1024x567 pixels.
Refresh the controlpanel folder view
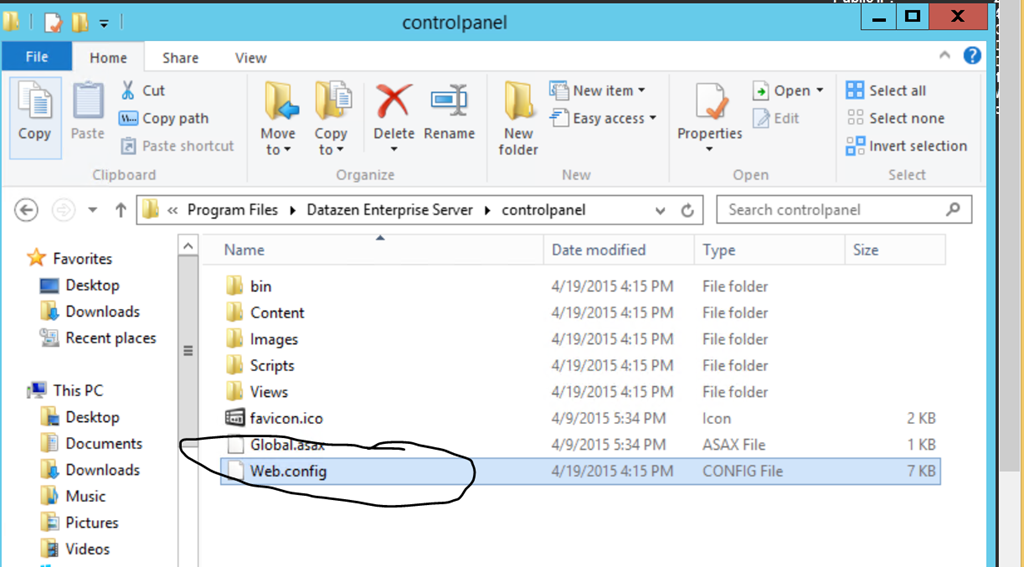pos(687,210)
